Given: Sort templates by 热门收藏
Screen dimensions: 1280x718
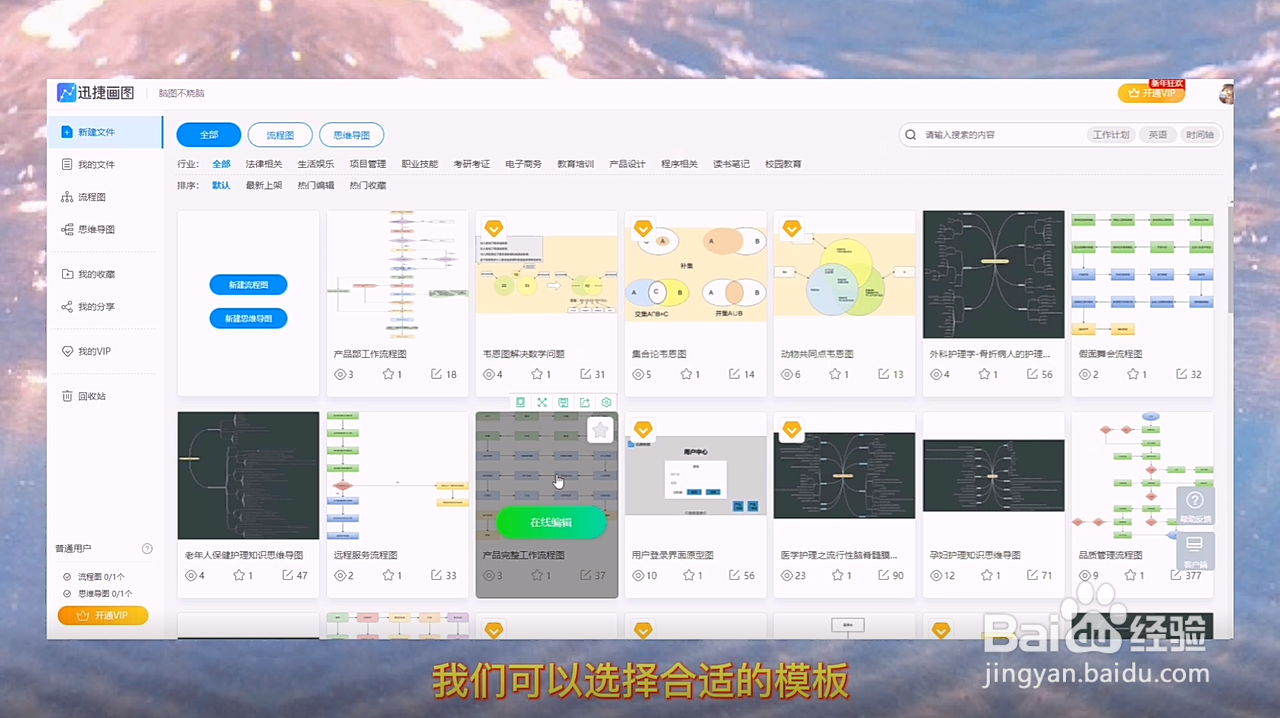Looking at the screenshot, I should 368,185.
